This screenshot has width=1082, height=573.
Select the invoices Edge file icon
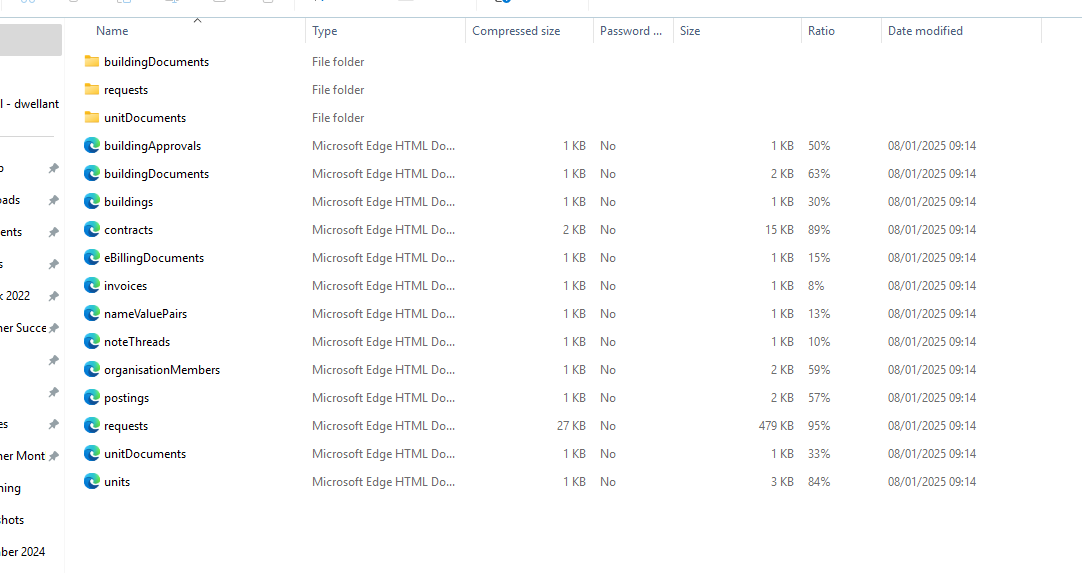[x=92, y=286]
